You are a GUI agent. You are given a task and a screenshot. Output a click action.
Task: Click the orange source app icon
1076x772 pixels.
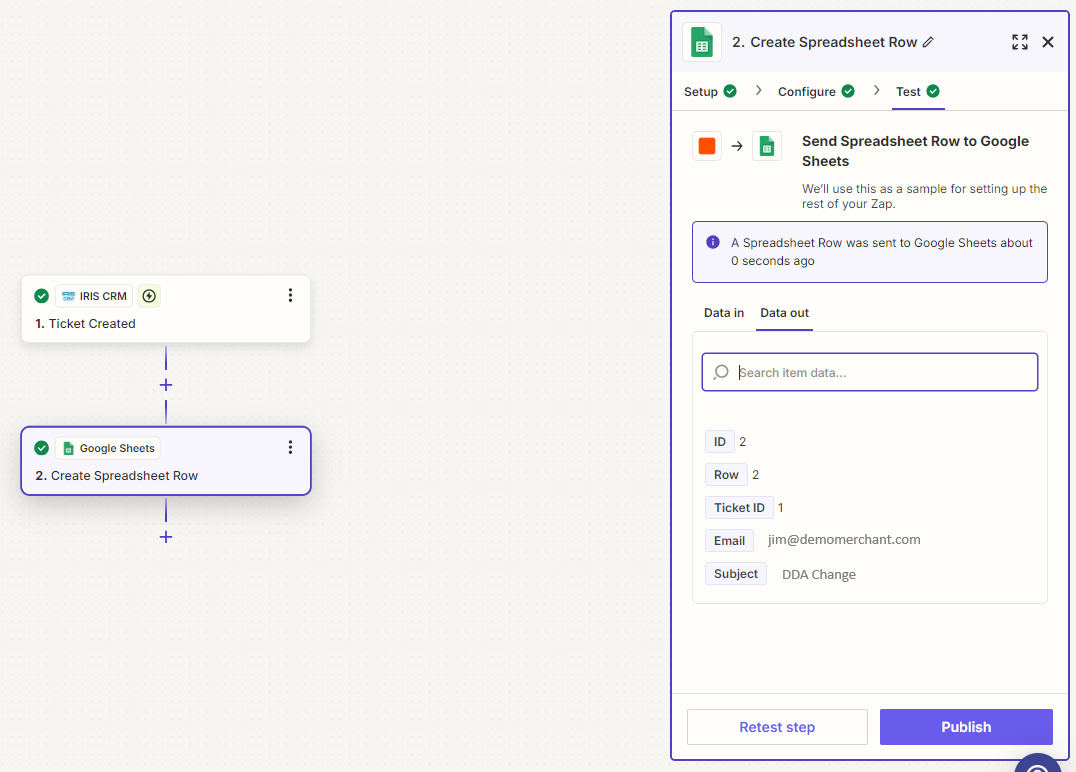[x=707, y=145]
